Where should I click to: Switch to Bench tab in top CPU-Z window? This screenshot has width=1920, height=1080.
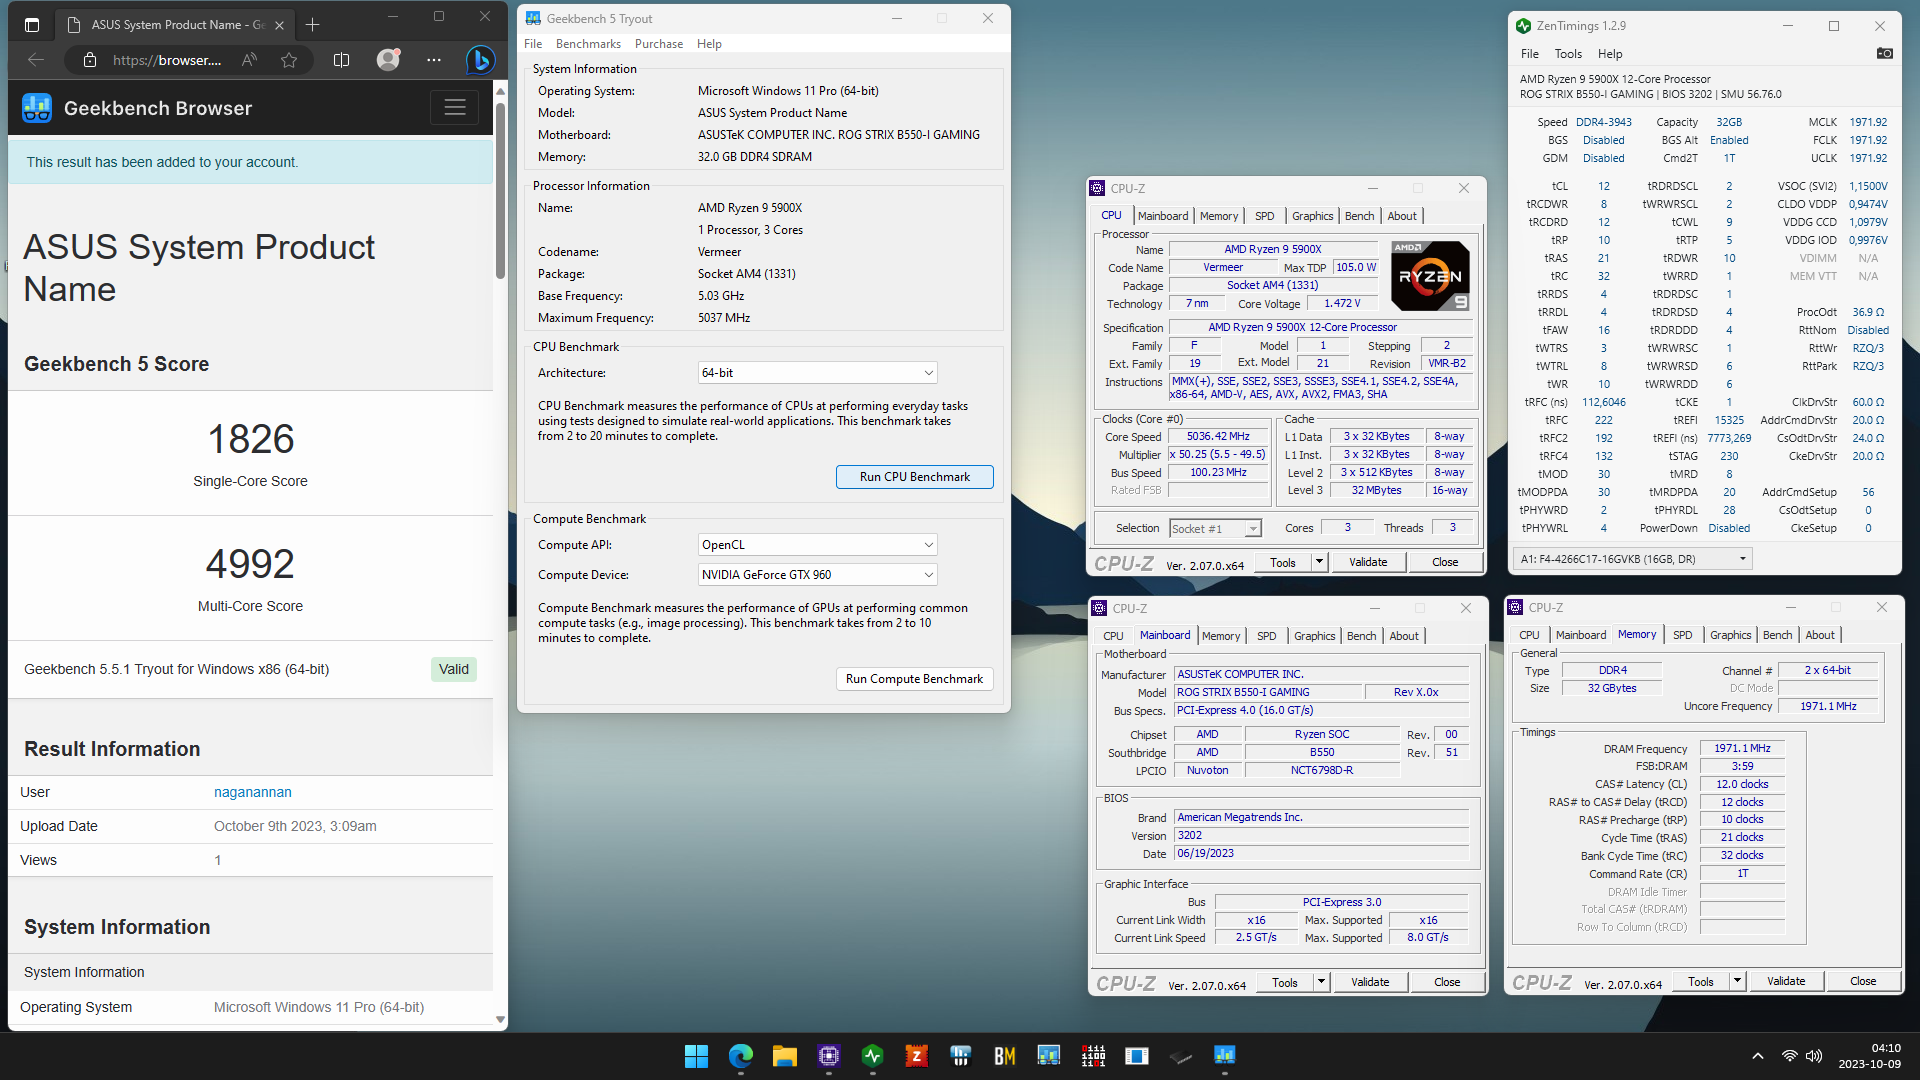click(x=1359, y=216)
